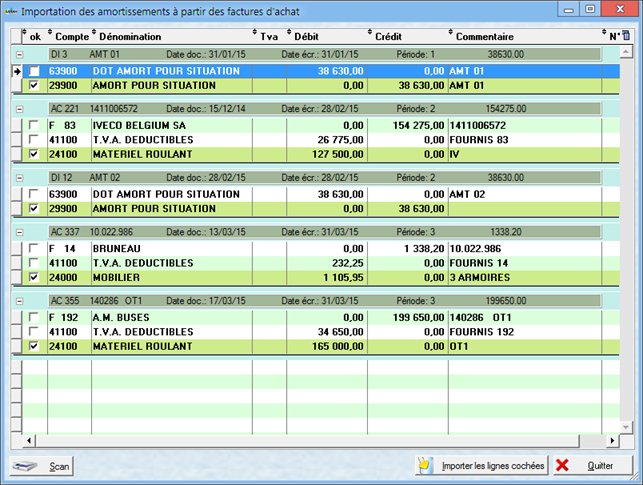Click the FOURNIS 192 comment cell
Screen dimensions: 643x485
(x=525, y=332)
